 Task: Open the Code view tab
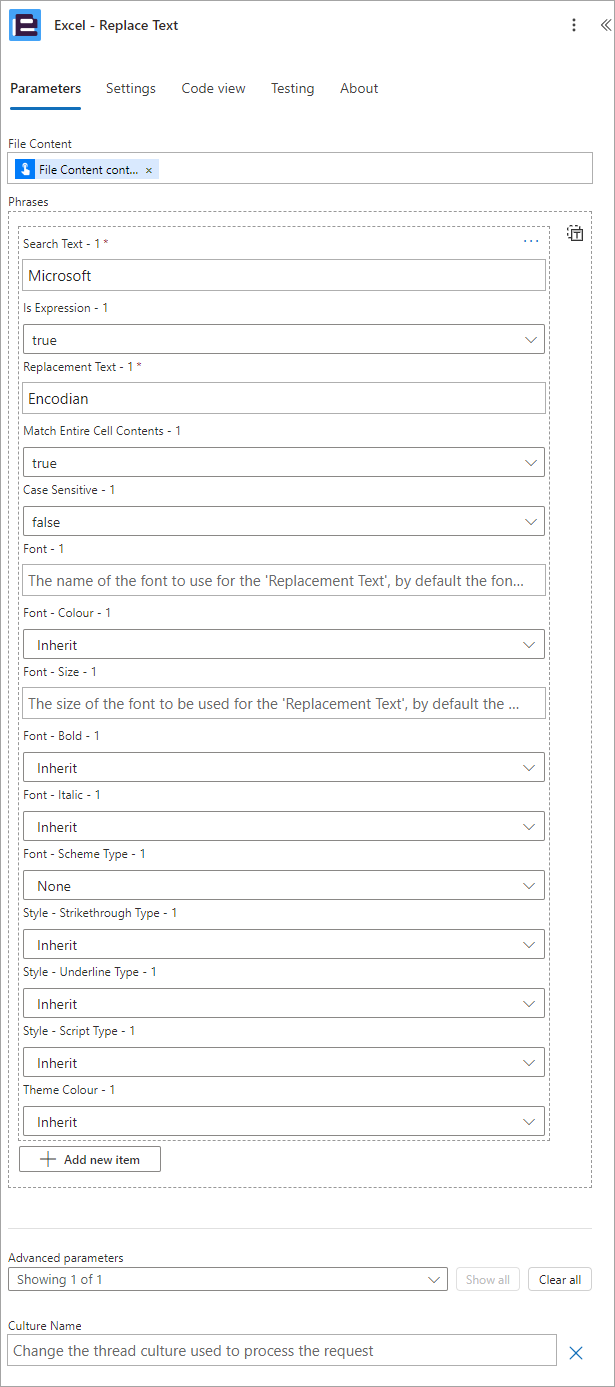click(x=213, y=88)
